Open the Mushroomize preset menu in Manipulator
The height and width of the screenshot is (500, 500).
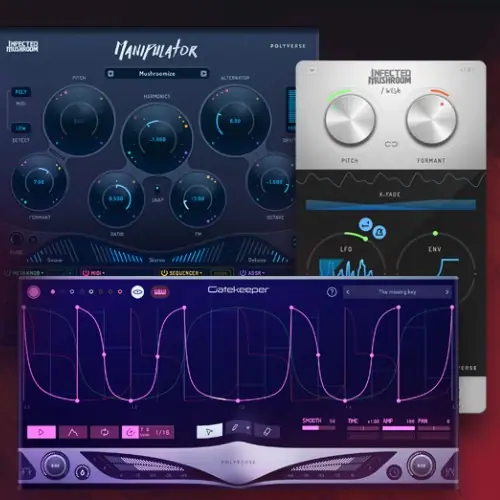[157, 74]
